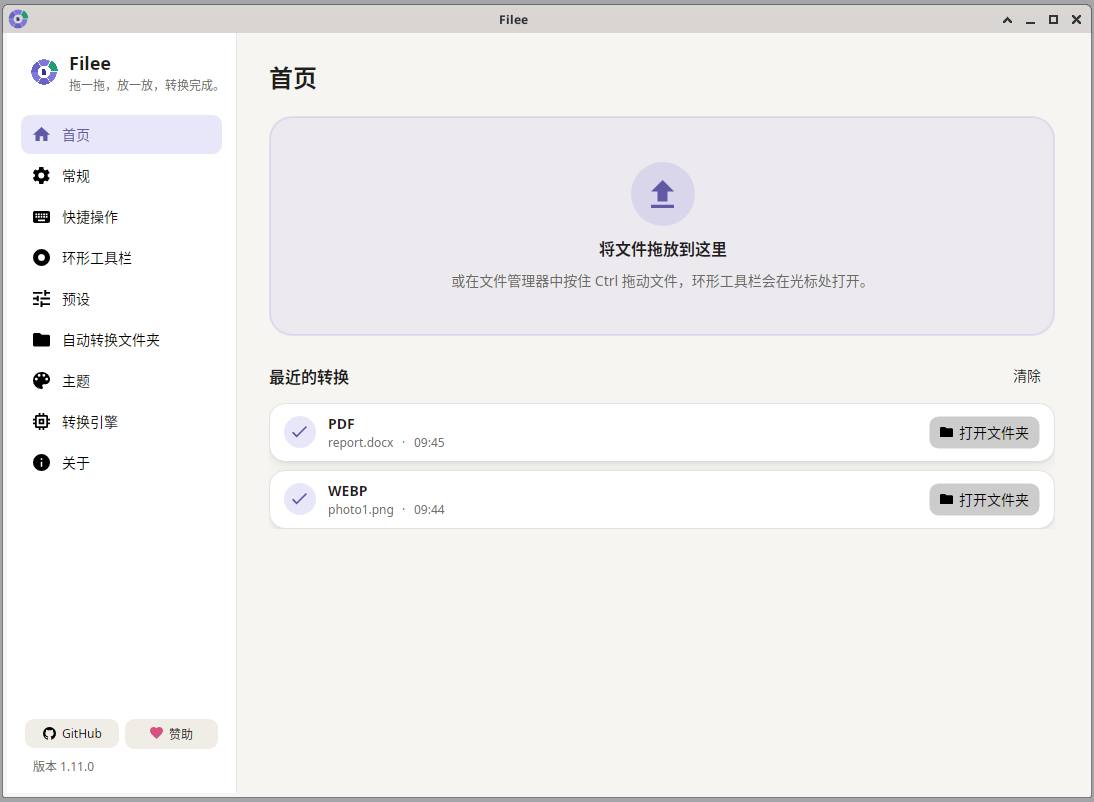Click the chip icon for 转换引擎
The height and width of the screenshot is (802, 1094).
[x=41, y=422]
